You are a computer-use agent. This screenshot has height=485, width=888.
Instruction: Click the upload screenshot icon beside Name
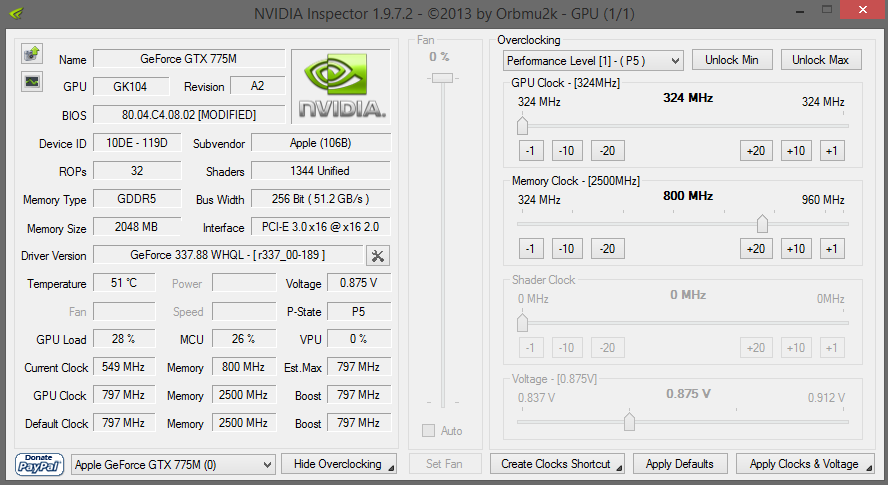coord(32,54)
